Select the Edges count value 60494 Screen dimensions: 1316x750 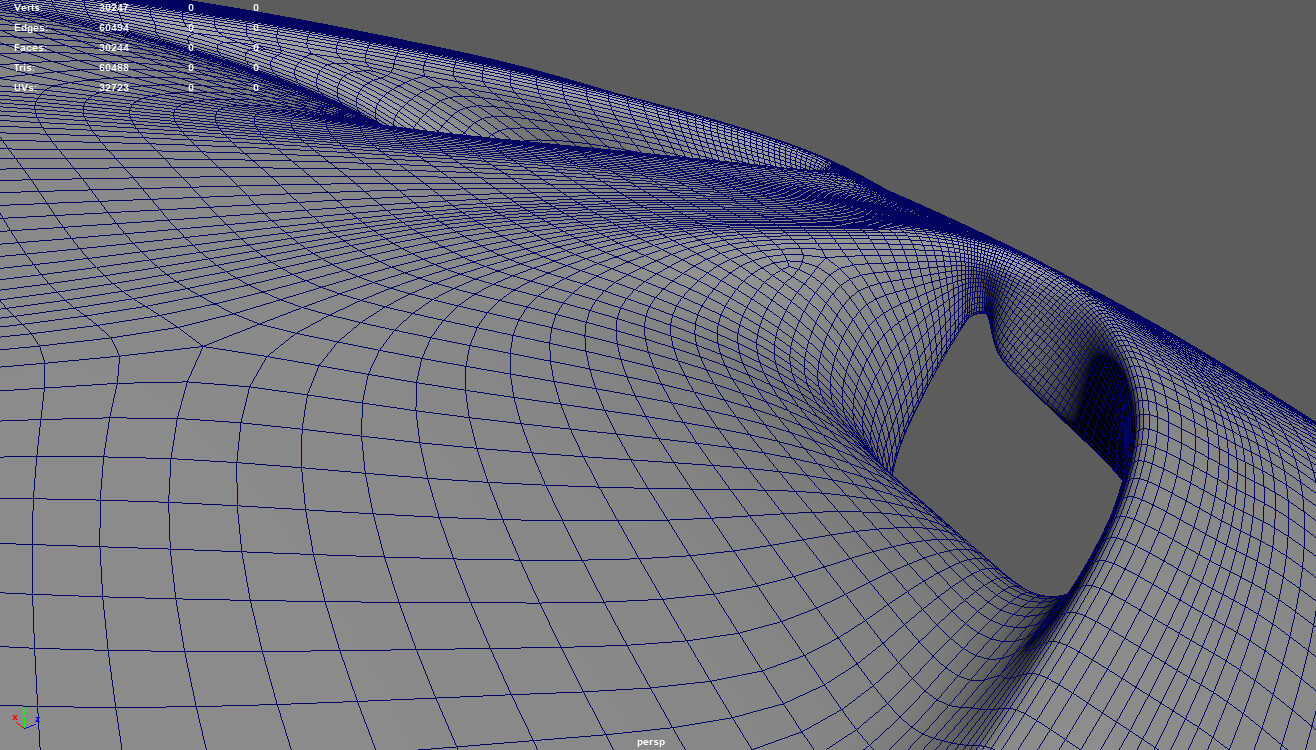(114, 28)
